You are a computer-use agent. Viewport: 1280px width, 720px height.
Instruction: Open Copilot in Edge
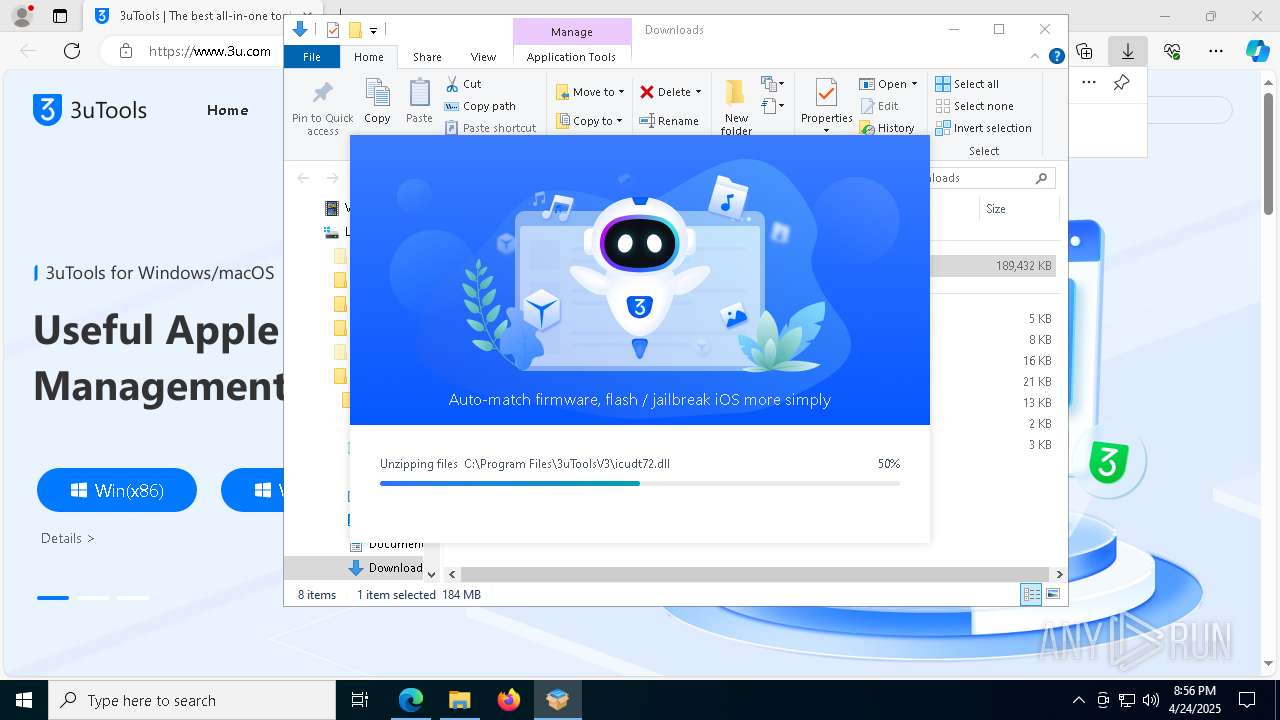(1257, 51)
